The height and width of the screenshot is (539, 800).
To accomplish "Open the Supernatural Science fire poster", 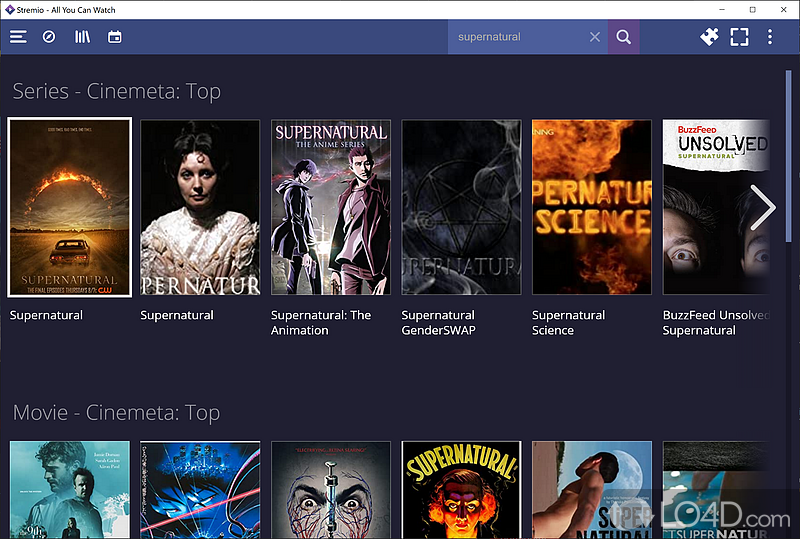I will click(x=592, y=207).
